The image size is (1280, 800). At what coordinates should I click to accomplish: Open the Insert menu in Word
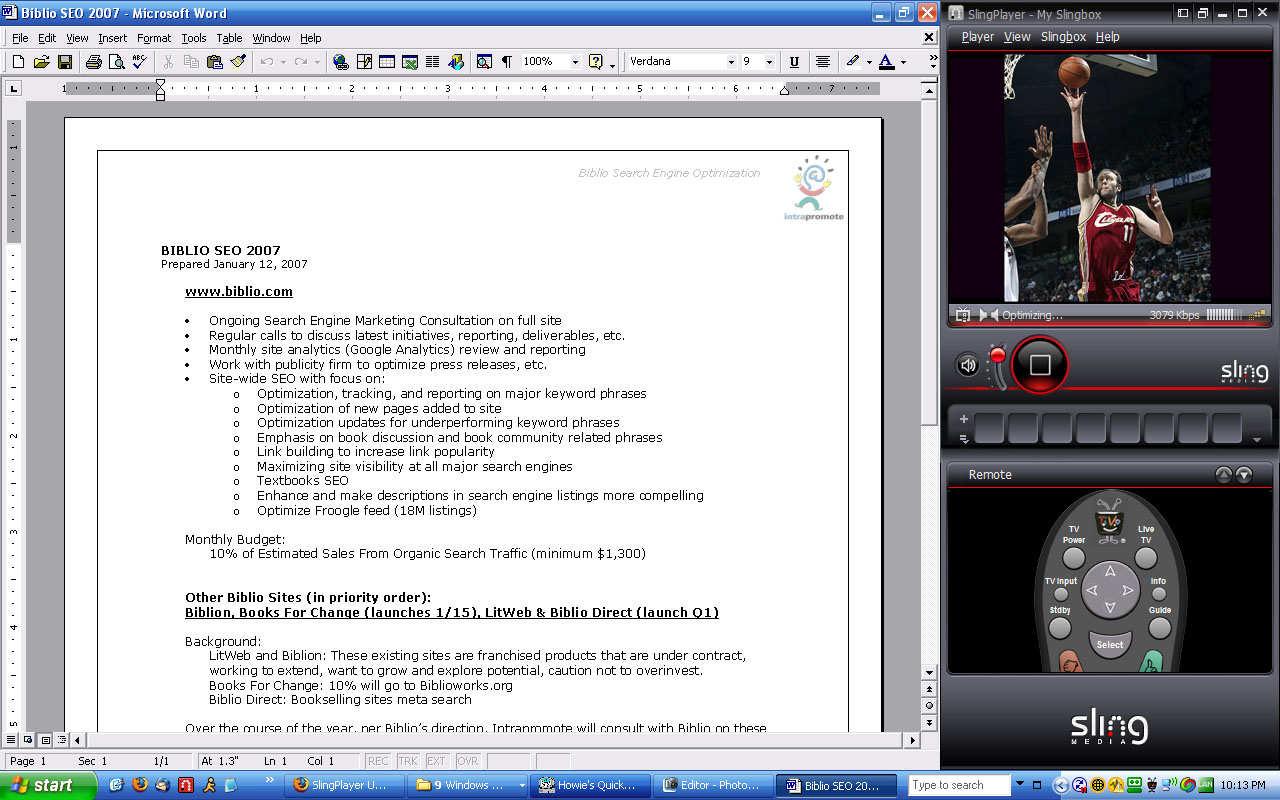pyautogui.click(x=112, y=38)
